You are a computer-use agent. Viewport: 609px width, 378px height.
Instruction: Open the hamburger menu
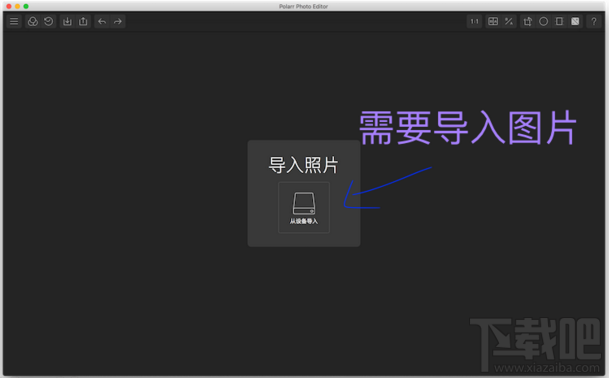(14, 21)
